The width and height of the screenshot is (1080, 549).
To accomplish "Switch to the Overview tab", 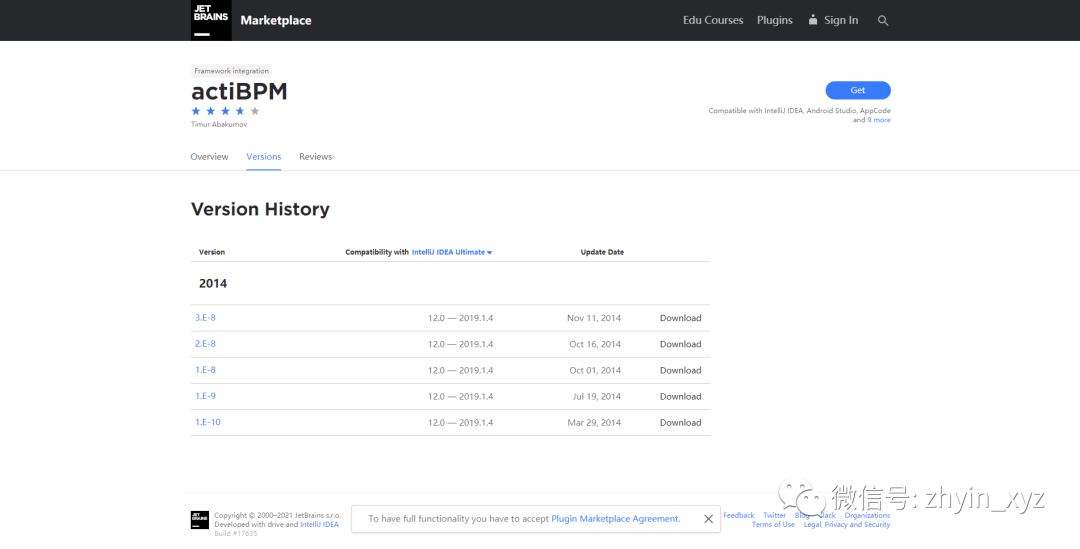I will click(209, 157).
